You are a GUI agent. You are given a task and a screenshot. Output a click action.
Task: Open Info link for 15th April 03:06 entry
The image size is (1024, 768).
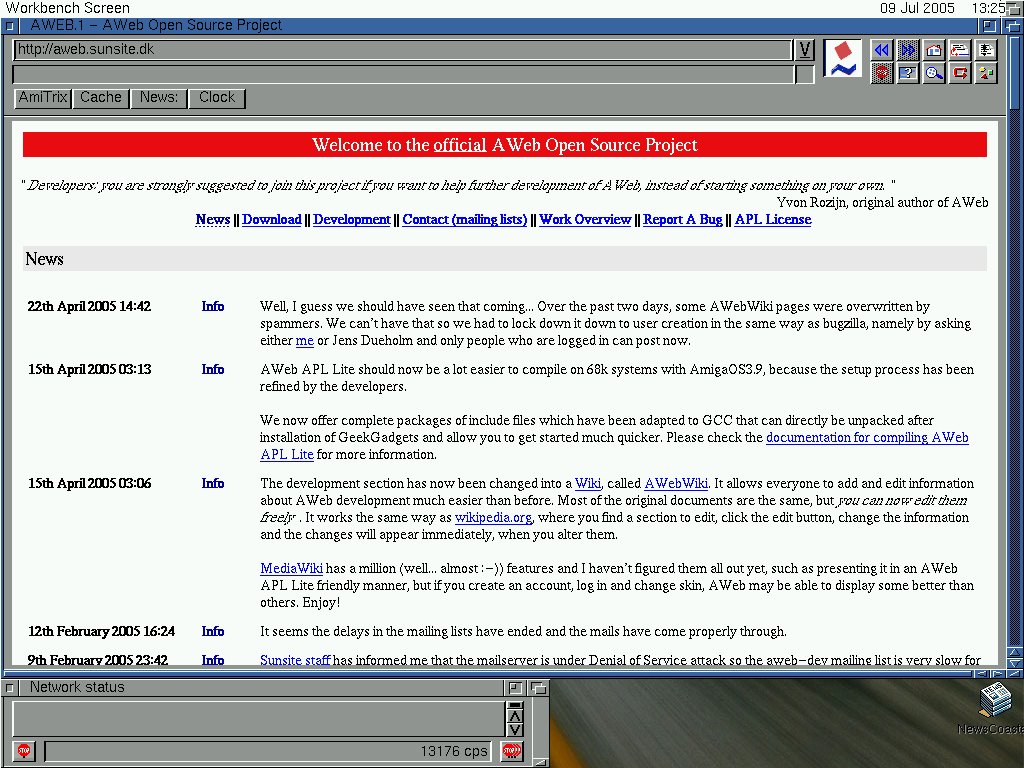tap(213, 483)
